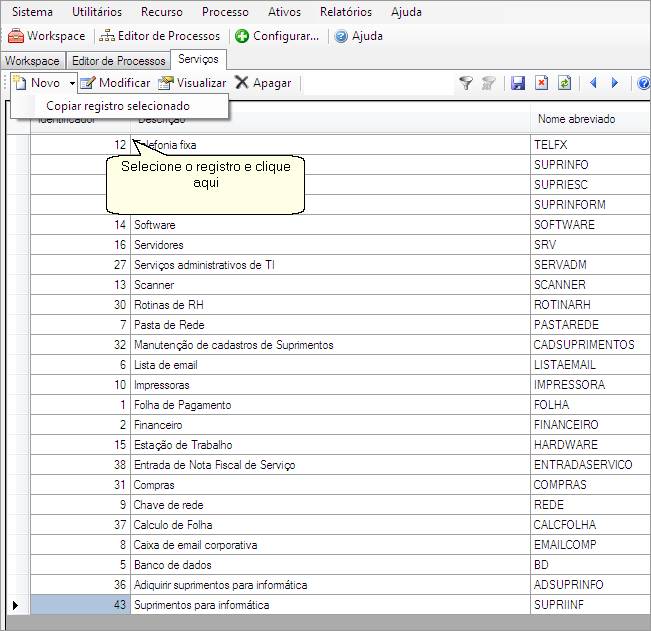
Task: Click the TELFX abbreviated name cell
Action: point(590,144)
